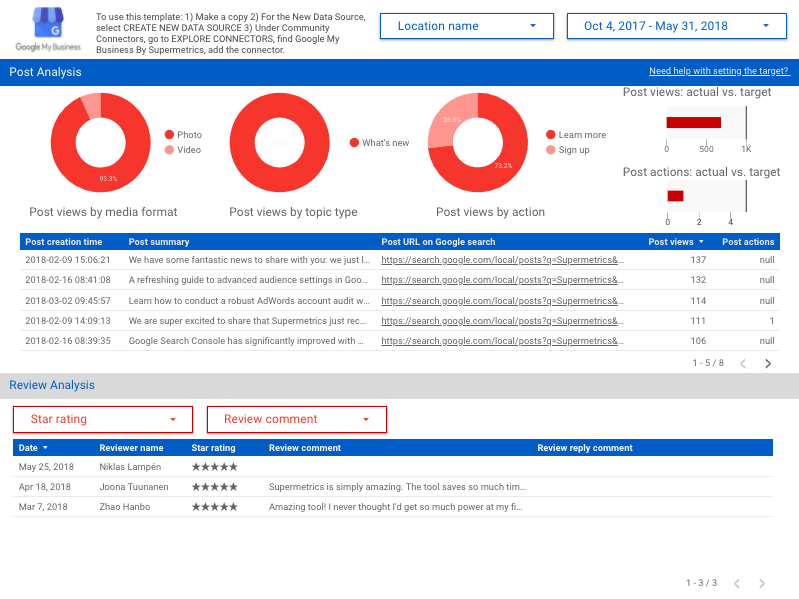
Task: Click the Sign up legend item
Action: pos(573,150)
